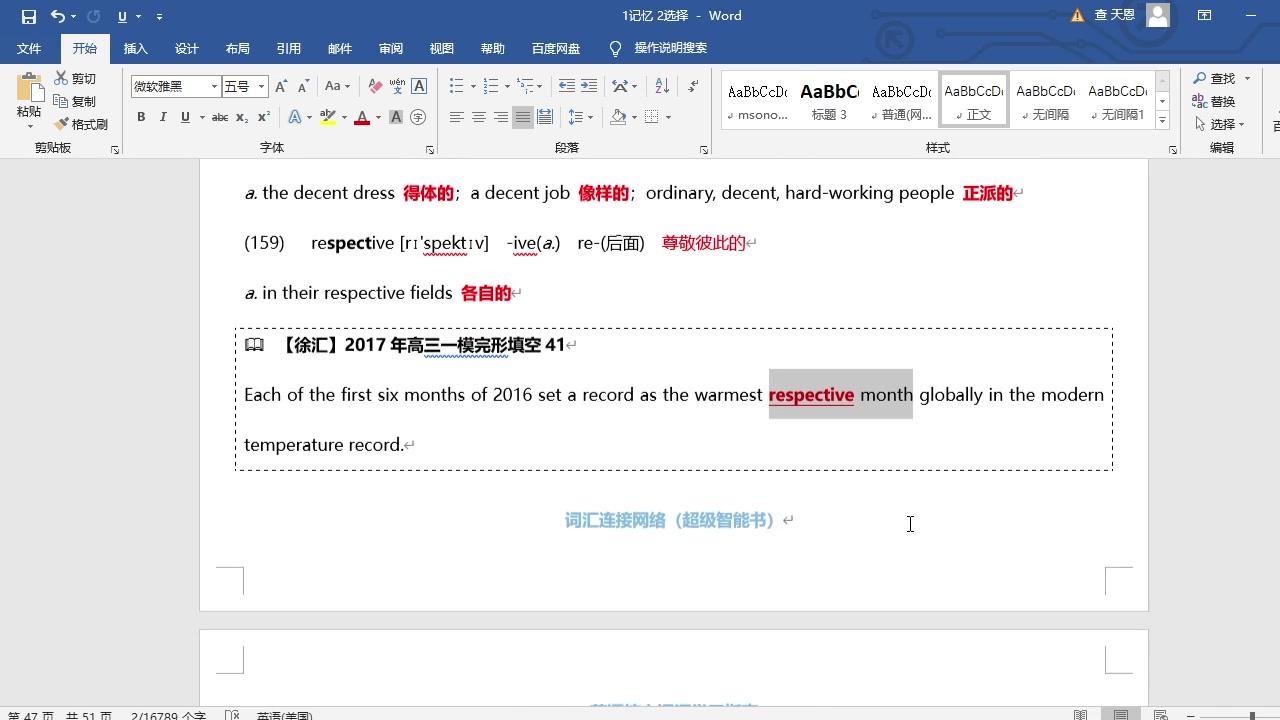
Task: Open the borders dropdown arrow
Action: [668, 118]
